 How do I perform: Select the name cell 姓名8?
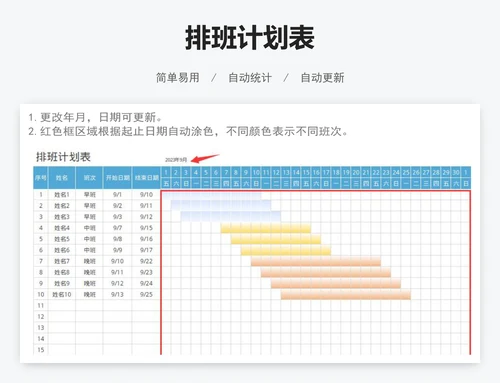[x=62, y=272]
